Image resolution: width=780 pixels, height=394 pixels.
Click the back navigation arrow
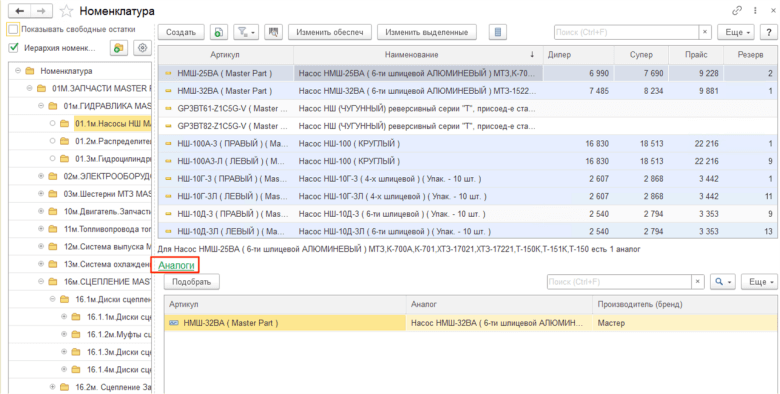pos(20,10)
